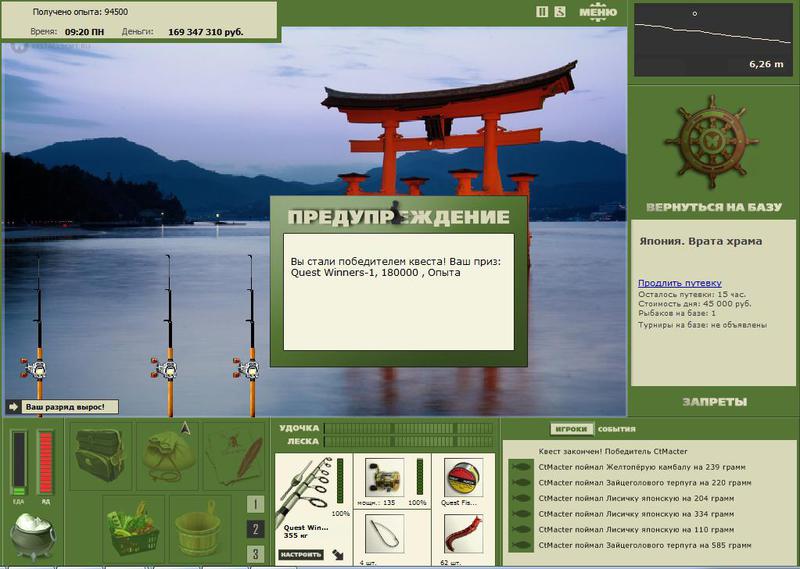Click the cooking cauldron icon

[33, 536]
